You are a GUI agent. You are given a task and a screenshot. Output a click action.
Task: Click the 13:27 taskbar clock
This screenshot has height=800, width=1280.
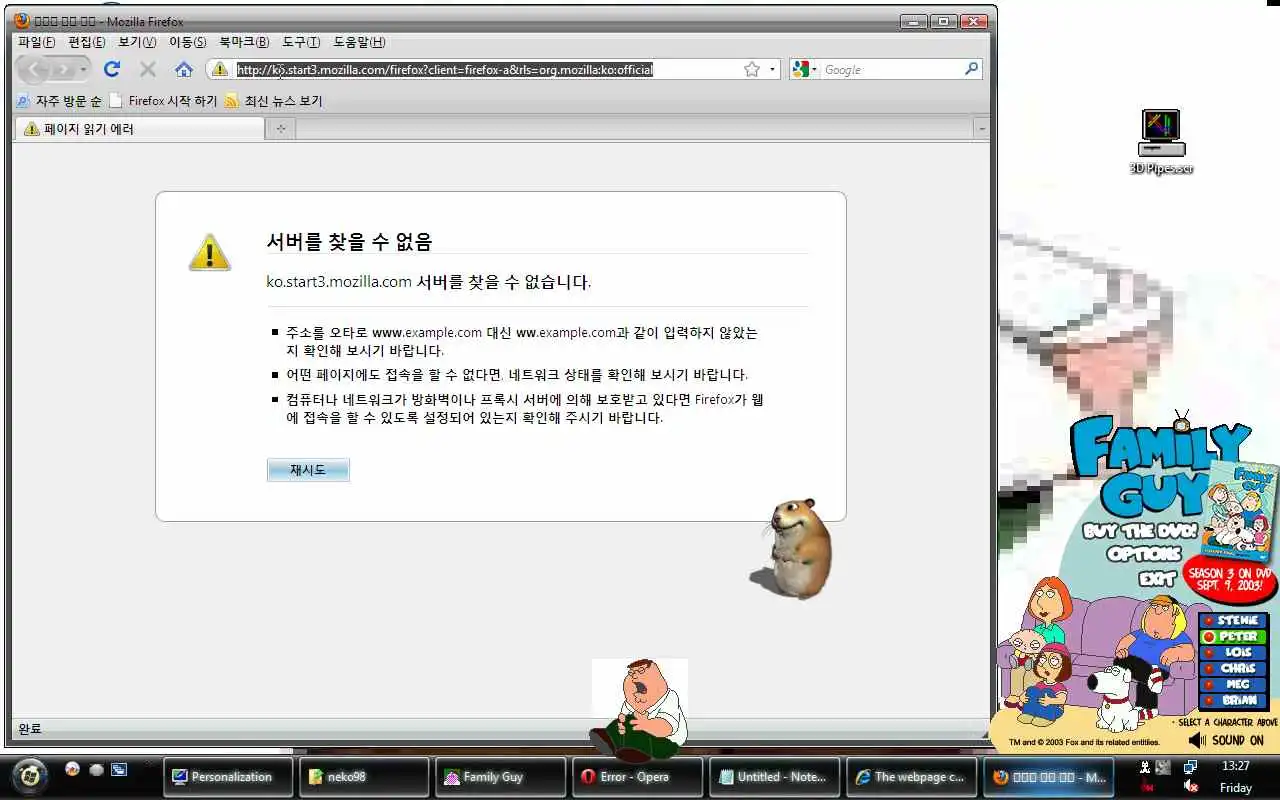coord(1236,766)
